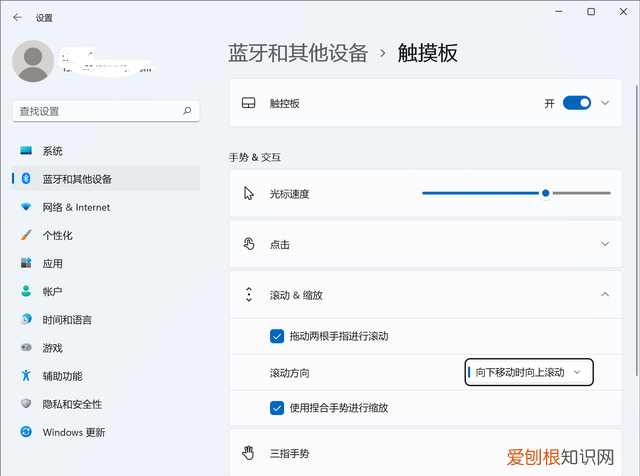The image size is (640, 476).
Task: Click the 系统 monitor icon
Action: coord(26,151)
